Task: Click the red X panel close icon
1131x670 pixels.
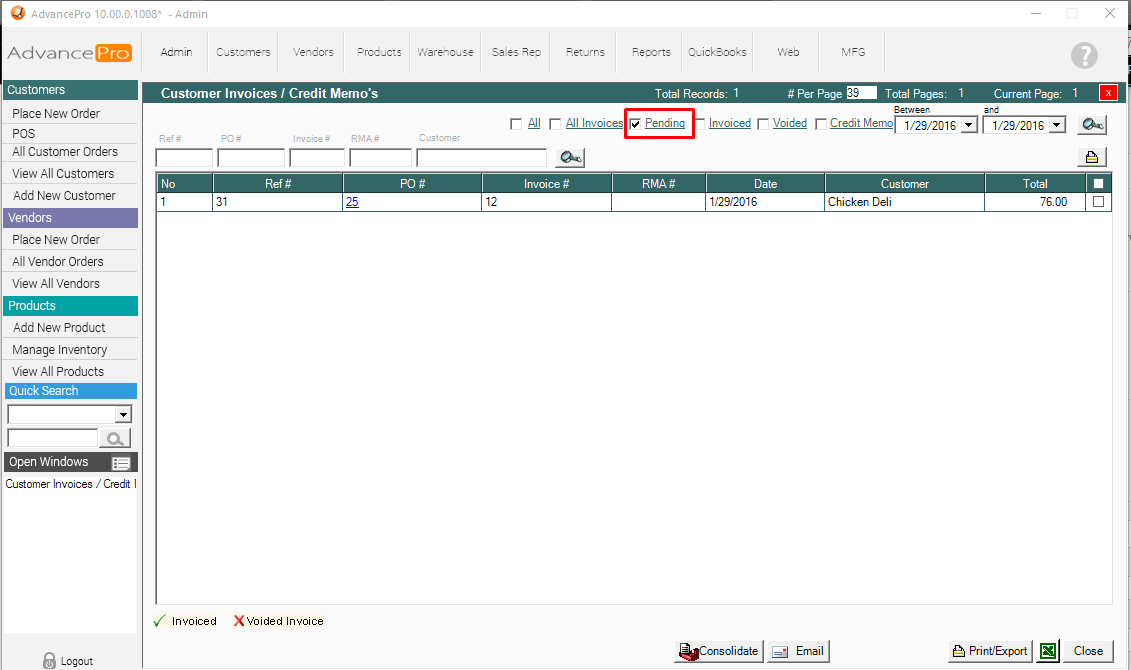Action: point(1107,93)
